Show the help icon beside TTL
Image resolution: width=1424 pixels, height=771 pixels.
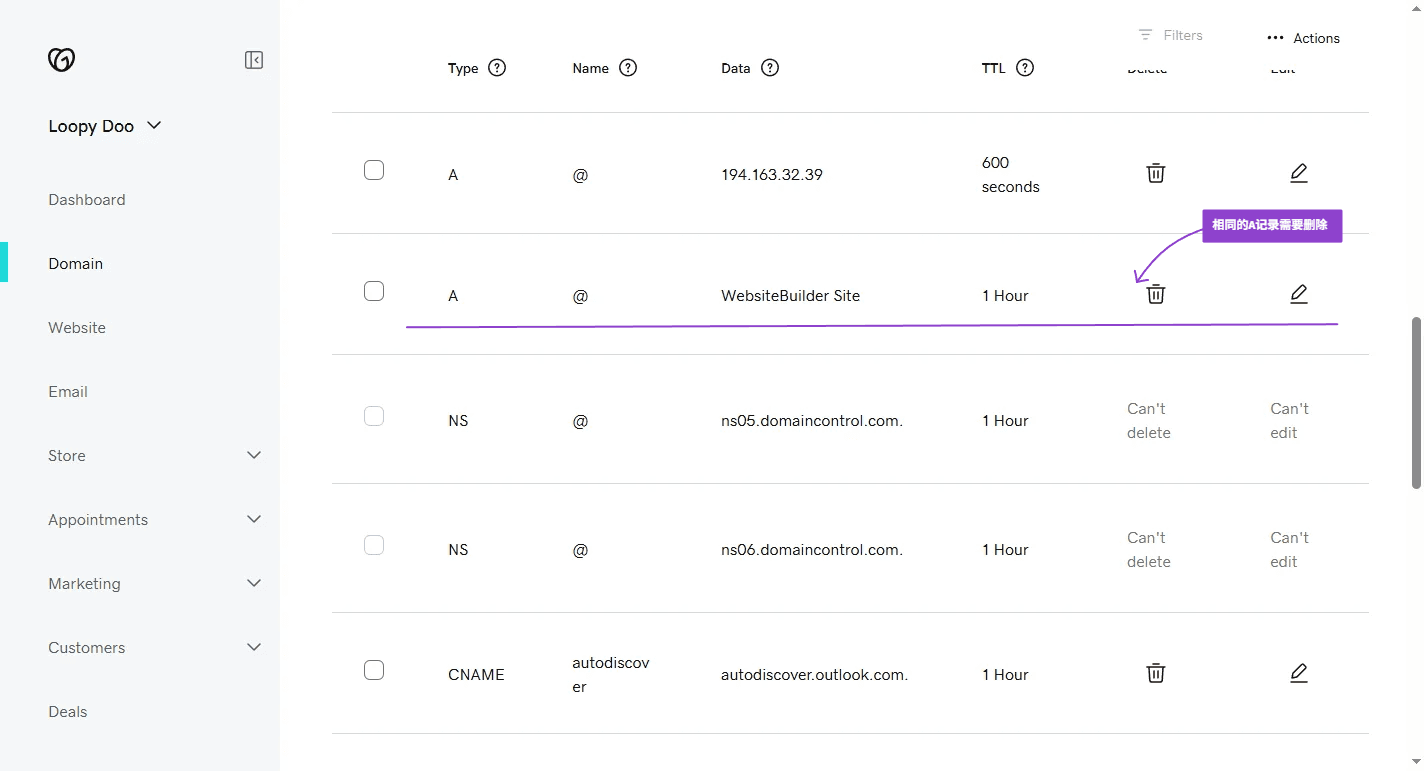pyautogui.click(x=1025, y=68)
